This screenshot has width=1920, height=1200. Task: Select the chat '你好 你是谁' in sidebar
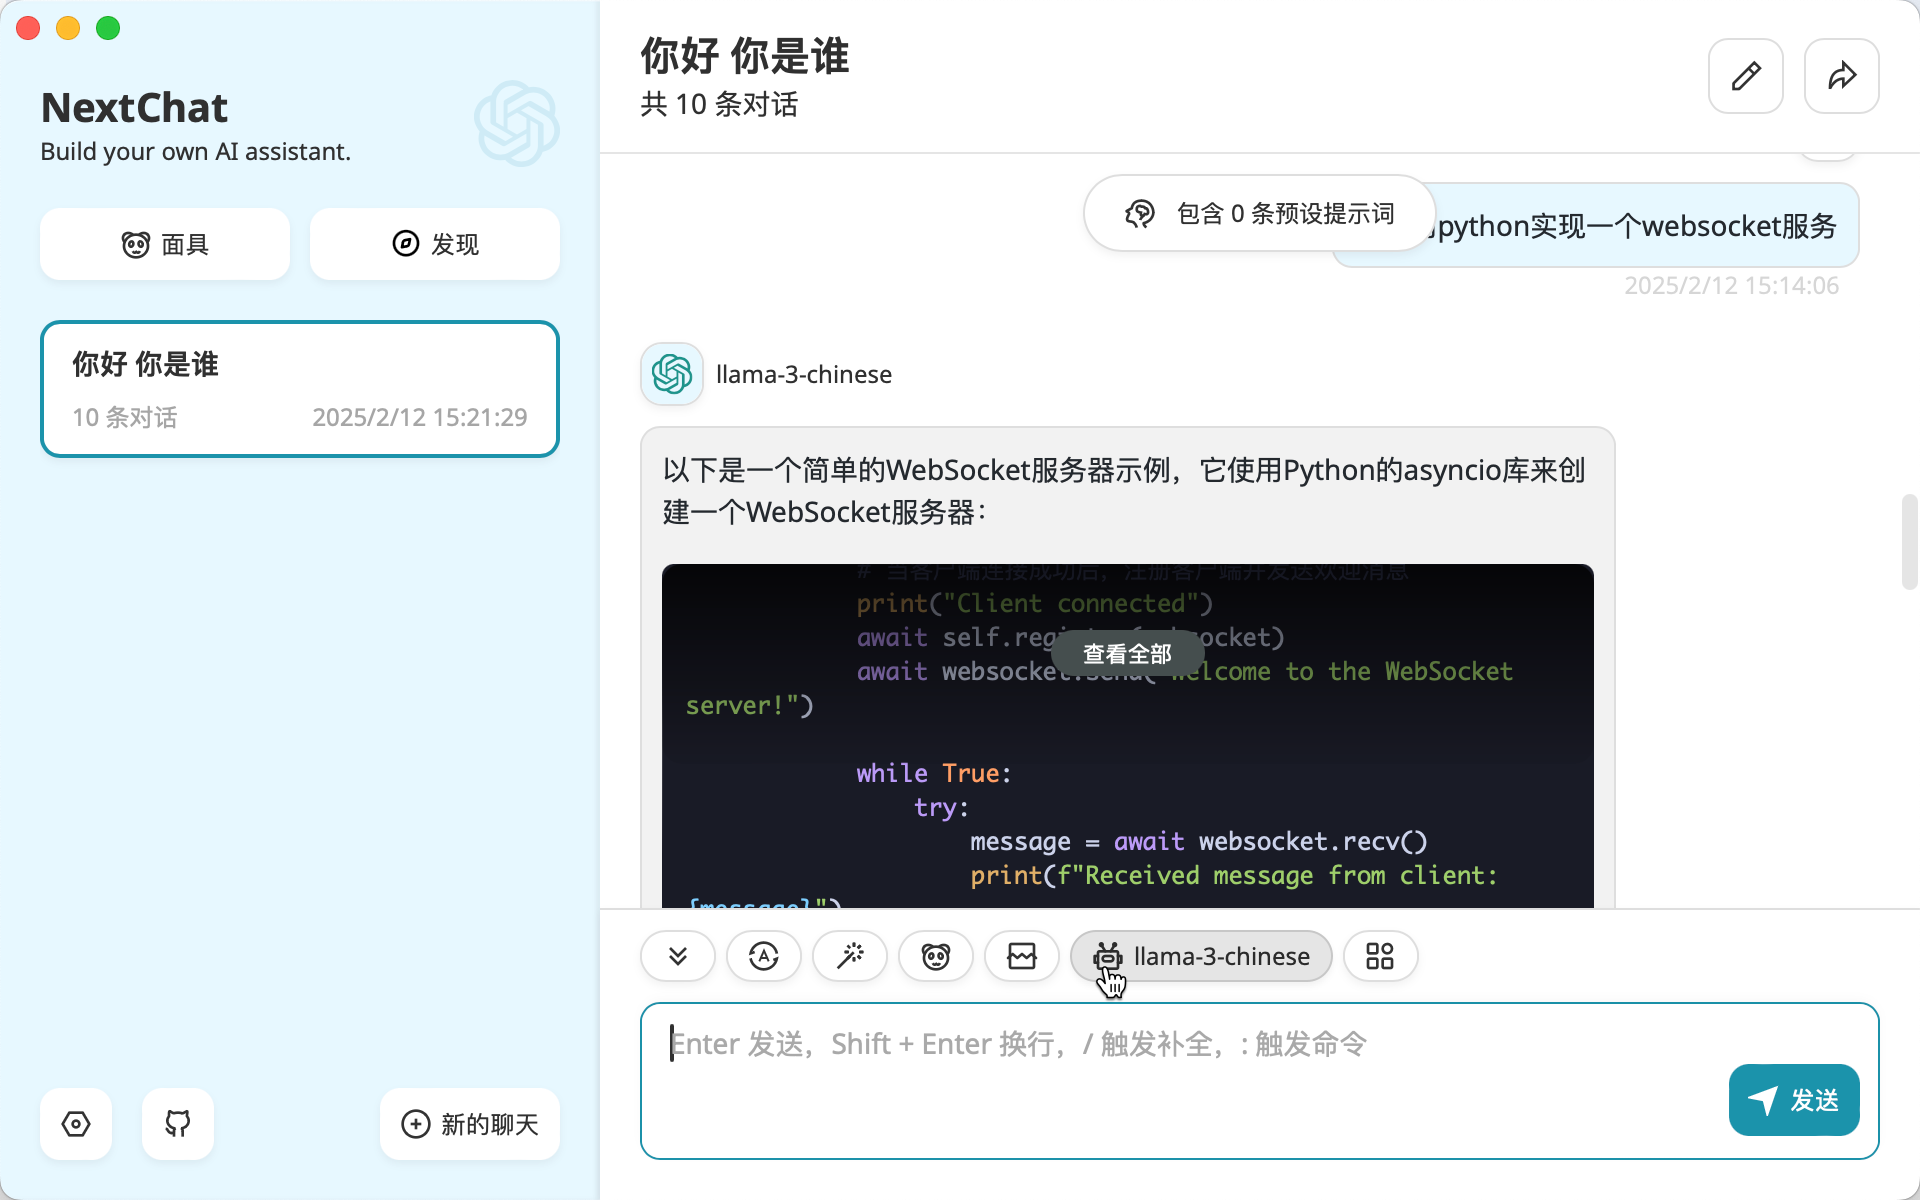pyautogui.click(x=300, y=389)
